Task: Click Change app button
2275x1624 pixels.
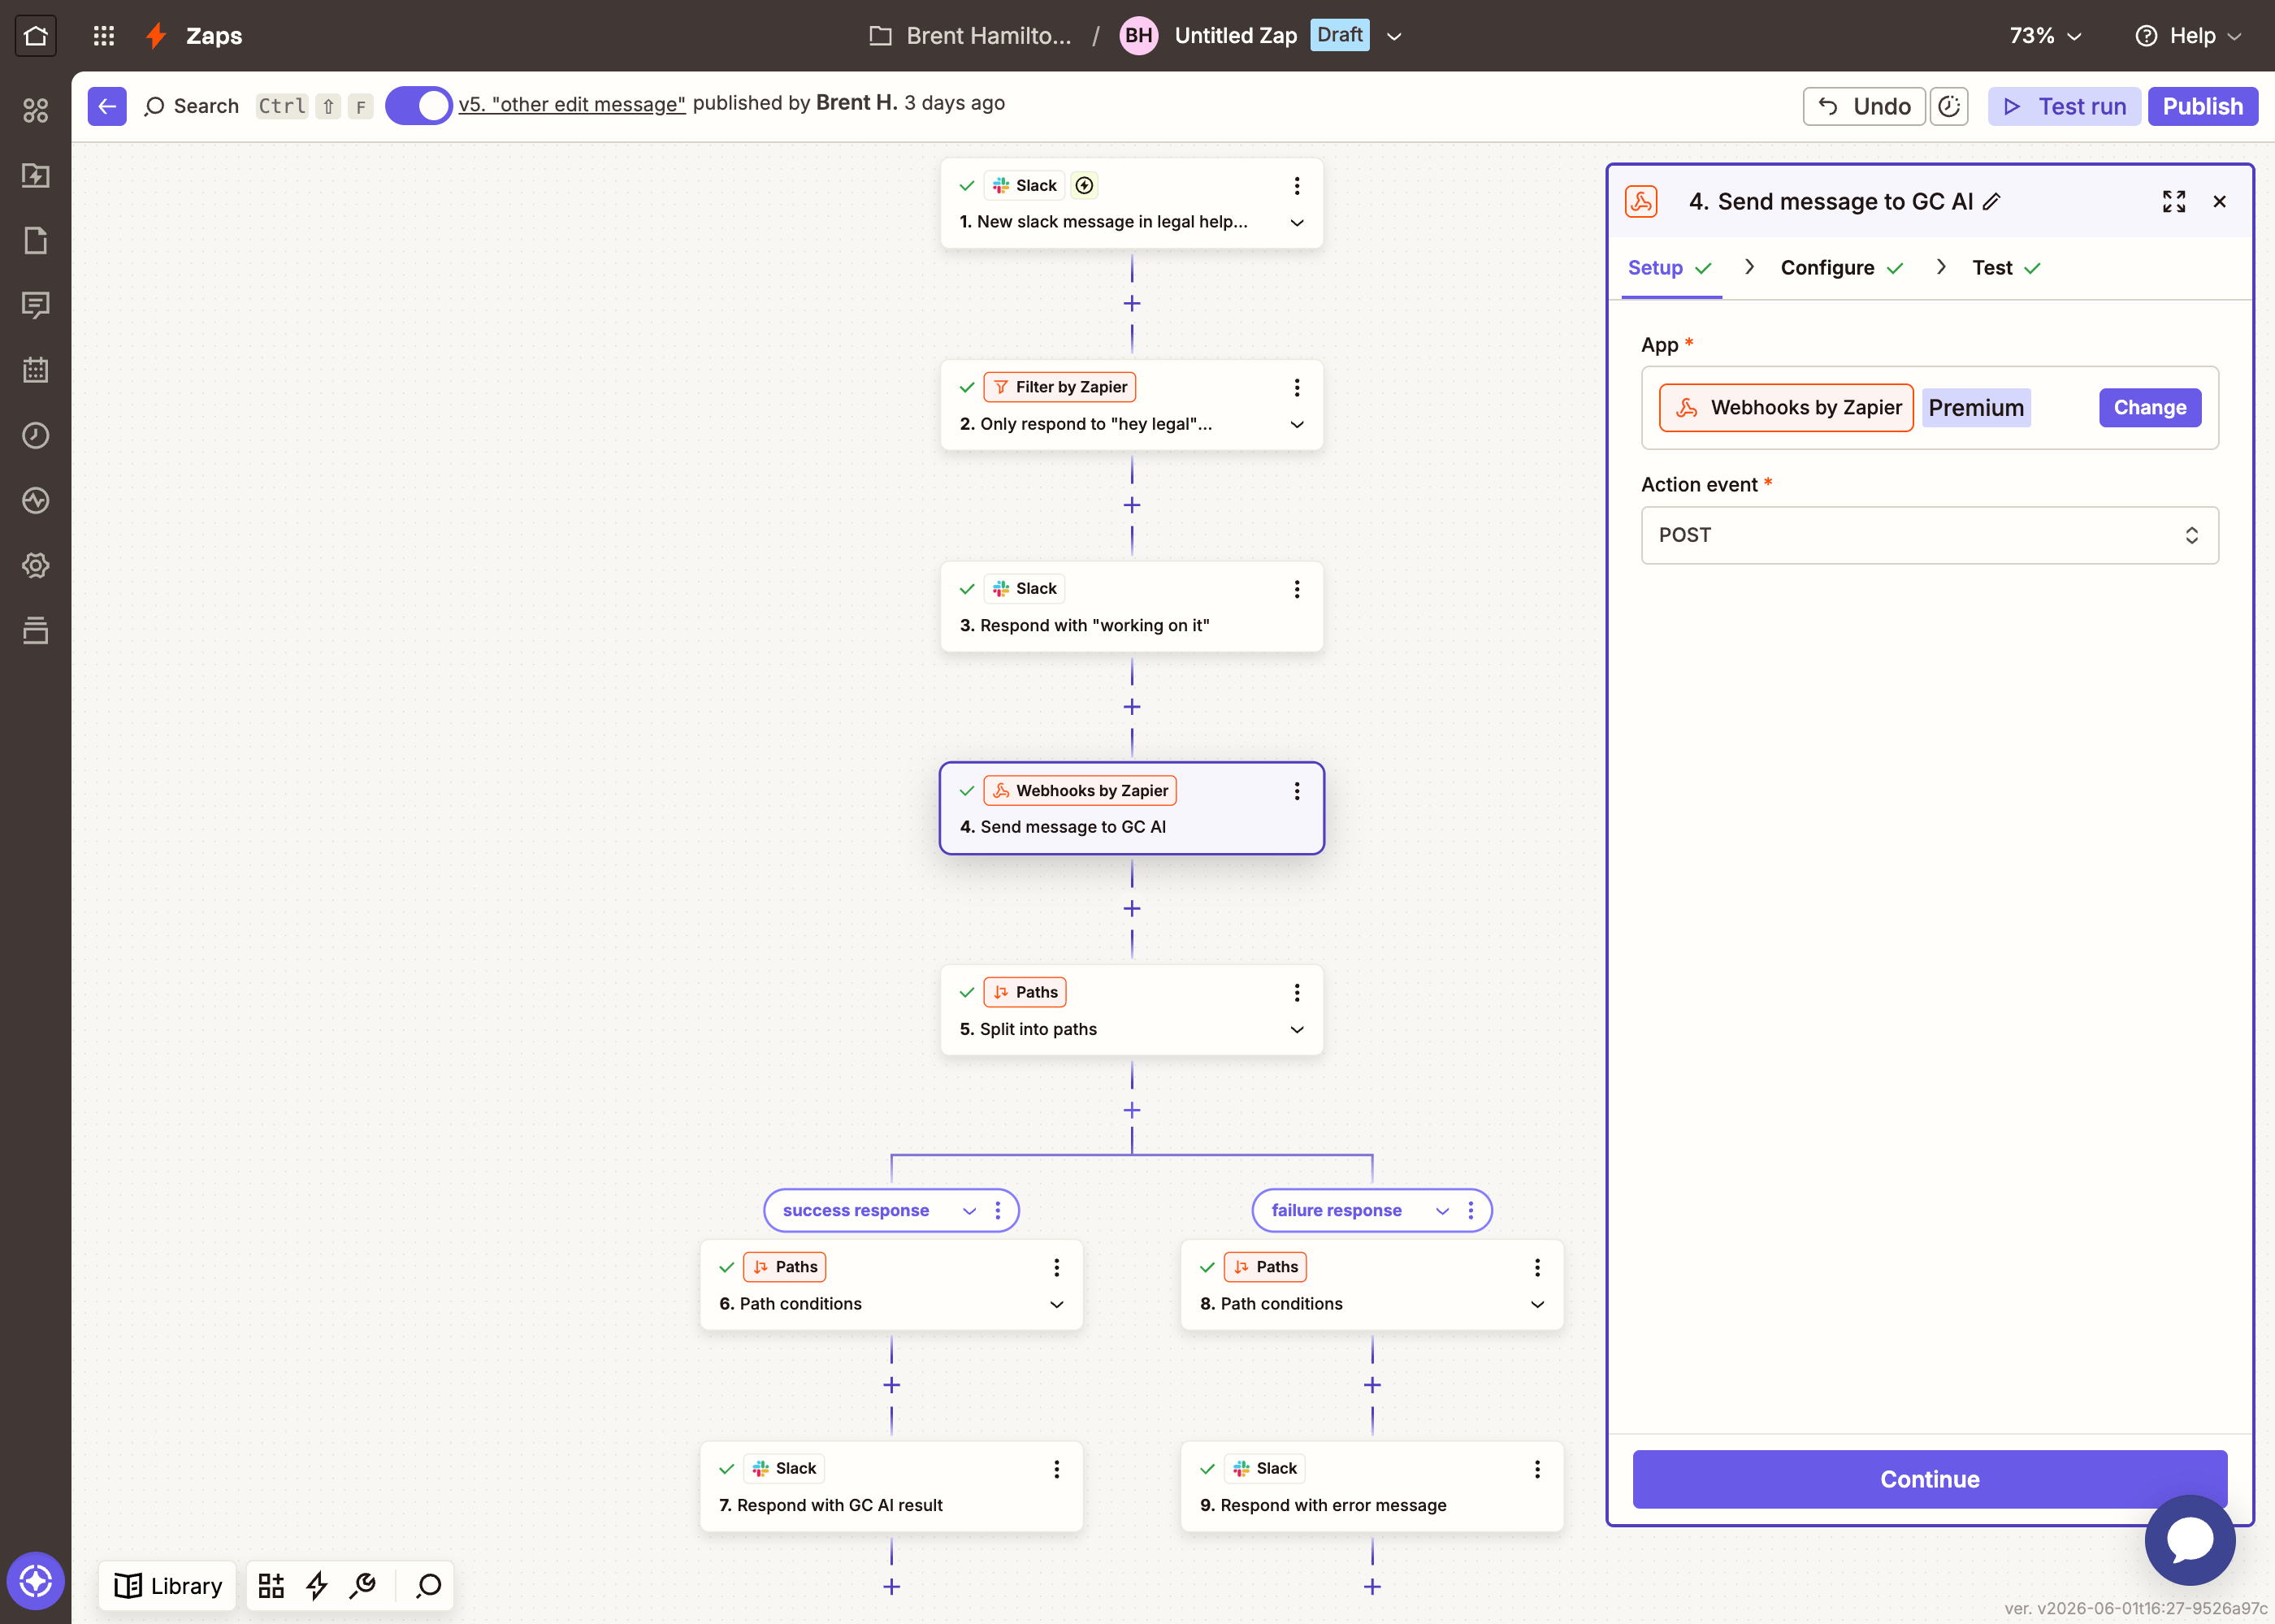Action: (2150, 407)
